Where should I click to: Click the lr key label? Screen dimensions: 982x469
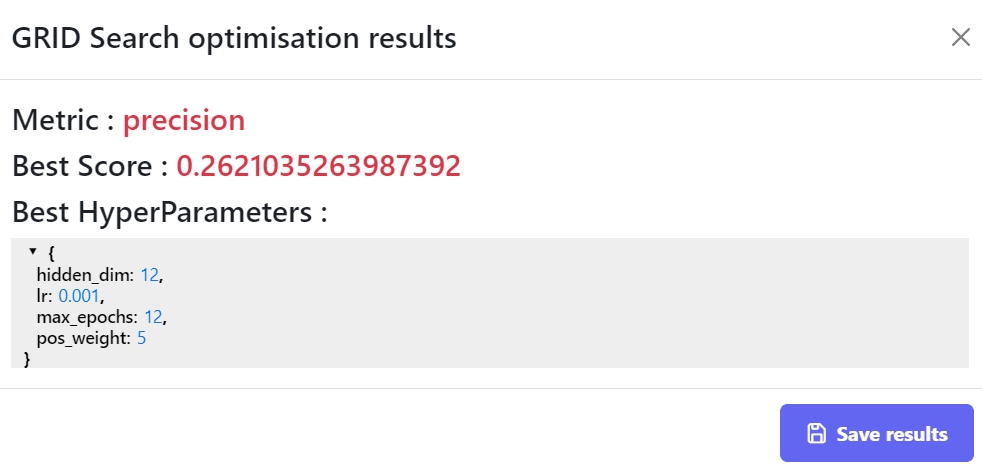click(x=43, y=296)
